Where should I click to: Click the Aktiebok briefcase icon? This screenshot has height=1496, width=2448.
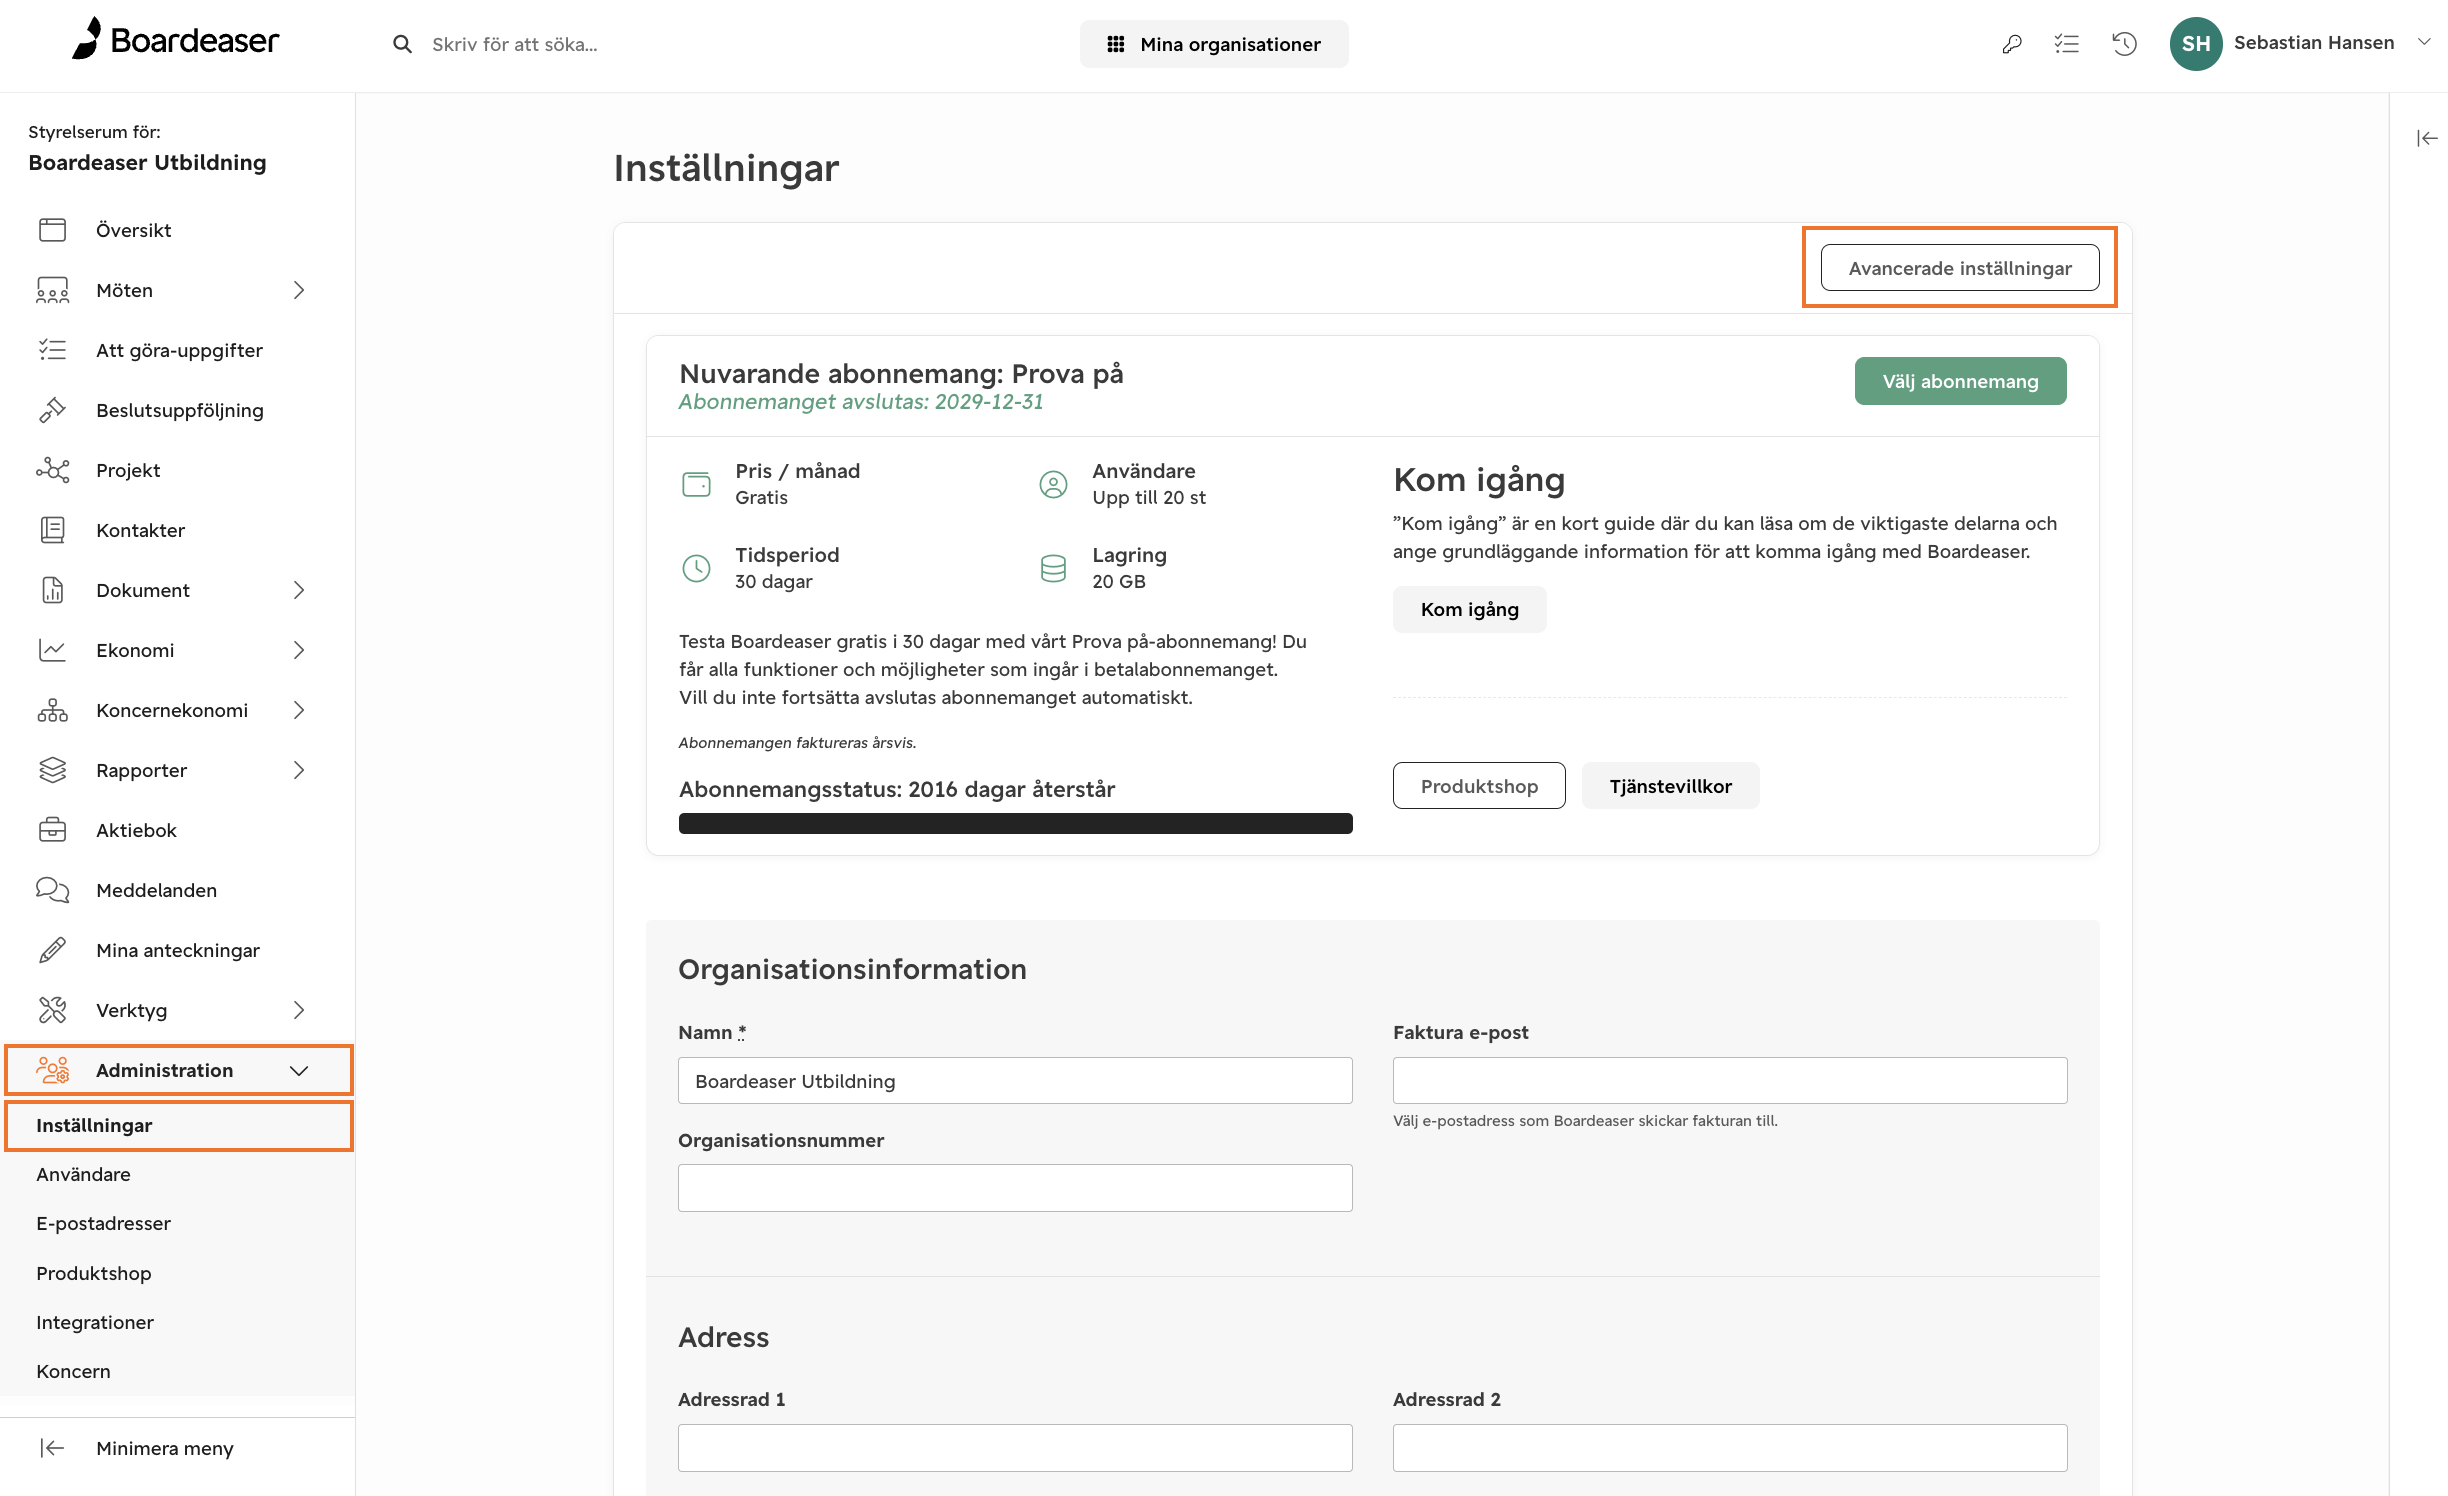point(52,830)
